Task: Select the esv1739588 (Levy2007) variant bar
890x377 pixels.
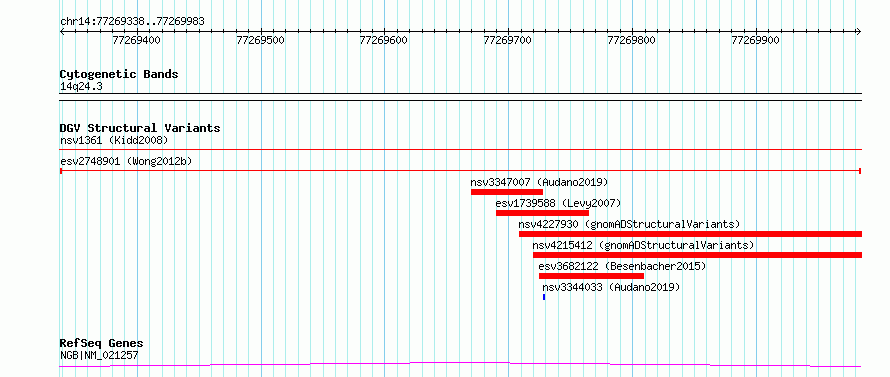Action: click(x=542, y=213)
